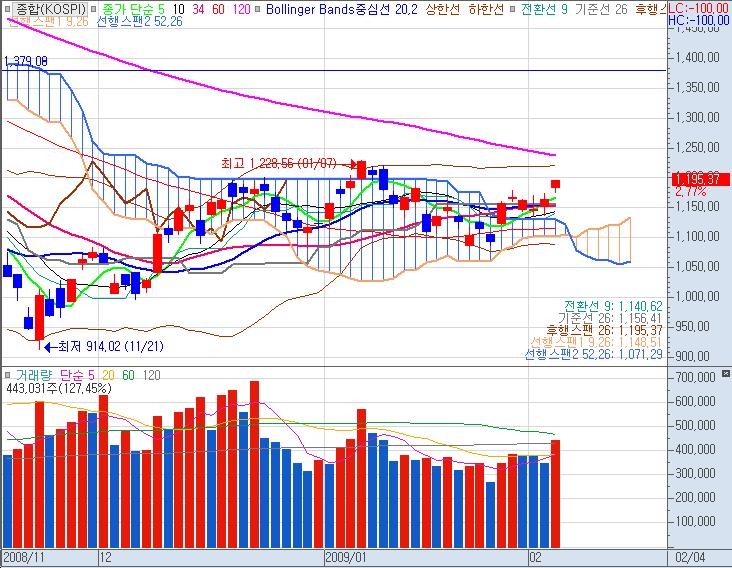This screenshot has width=732, height=568.
Task: Select the 2009/01 date on time axis
Action: point(347,554)
